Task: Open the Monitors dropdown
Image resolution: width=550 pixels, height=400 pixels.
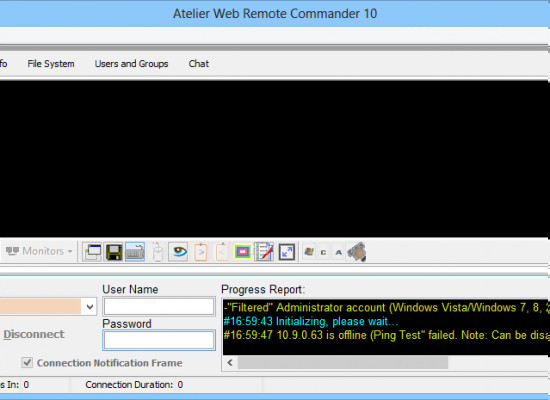Action: 39,251
